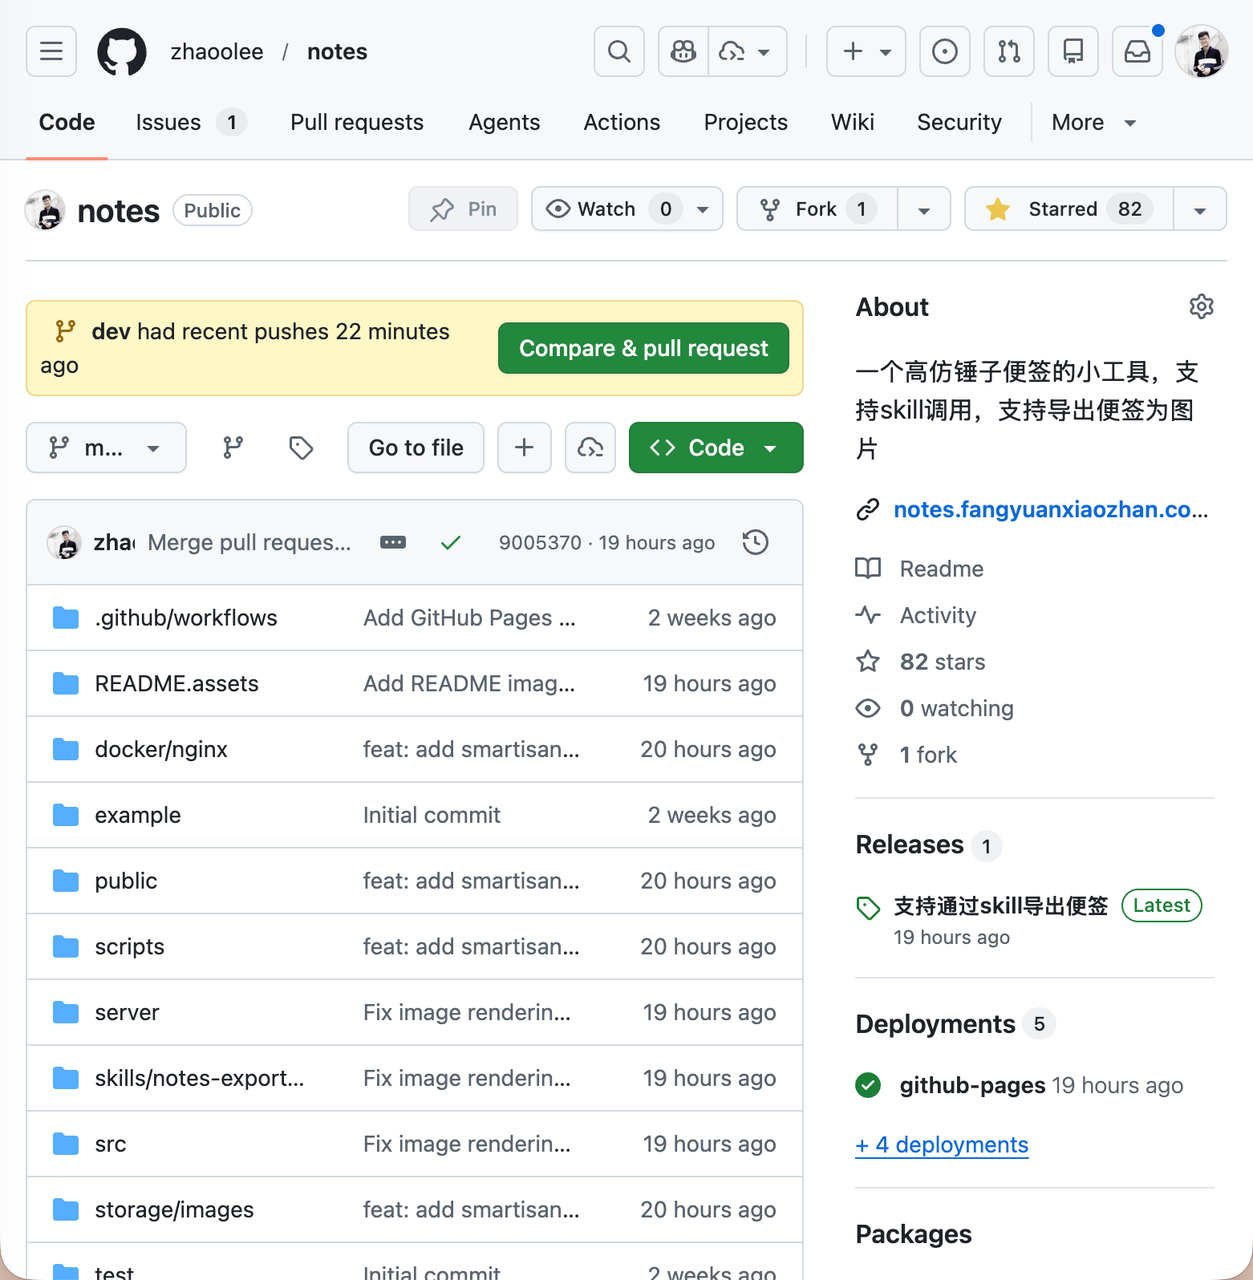Open the Copilot chat icon
Screen dimensions: 1253x1280
[x=684, y=52]
